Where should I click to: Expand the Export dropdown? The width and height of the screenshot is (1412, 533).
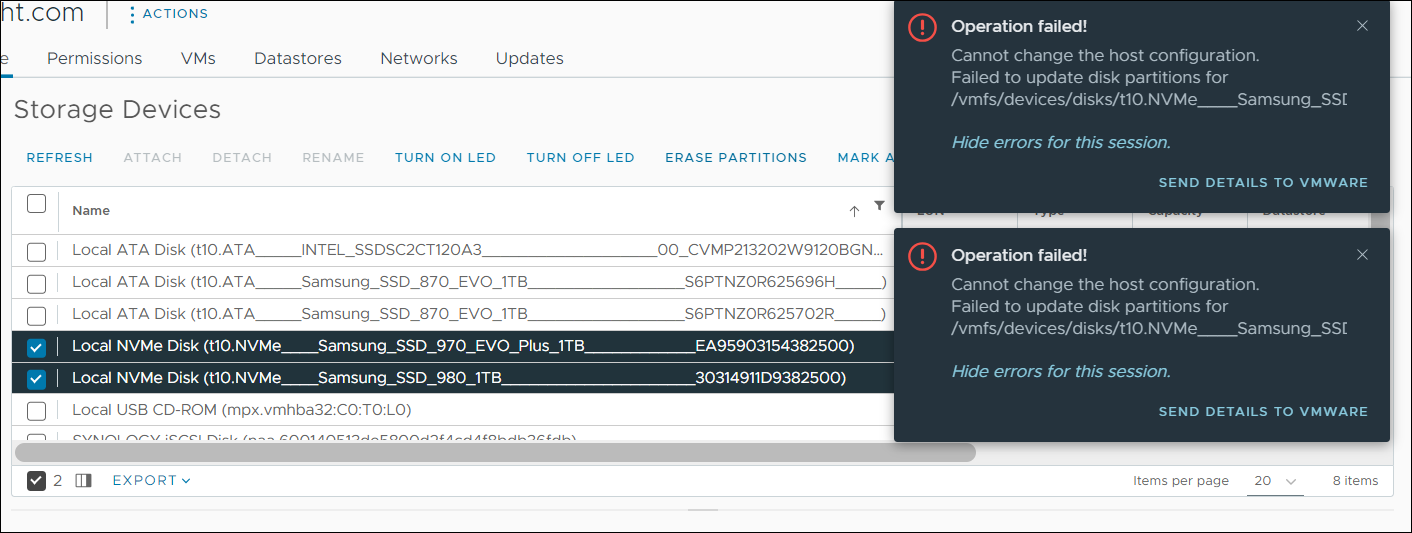pos(151,481)
